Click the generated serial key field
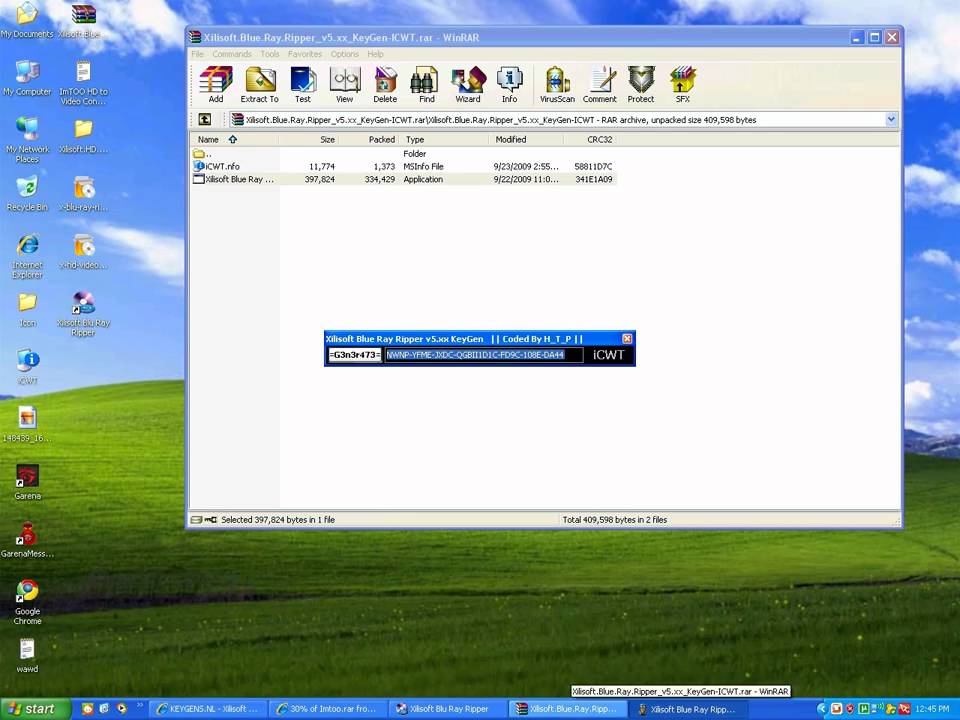The image size is (960, 720). click(484, 354)
